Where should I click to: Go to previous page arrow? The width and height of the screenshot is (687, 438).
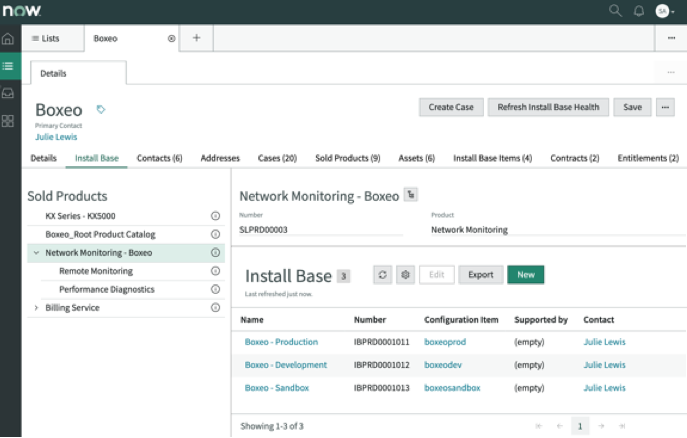point(560,426)
